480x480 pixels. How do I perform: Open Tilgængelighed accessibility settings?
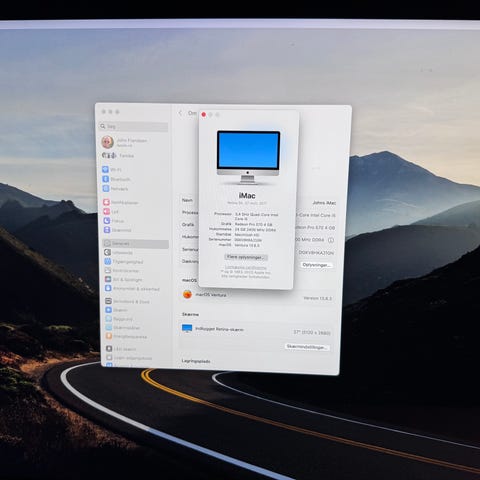click(x=124, y=262)
